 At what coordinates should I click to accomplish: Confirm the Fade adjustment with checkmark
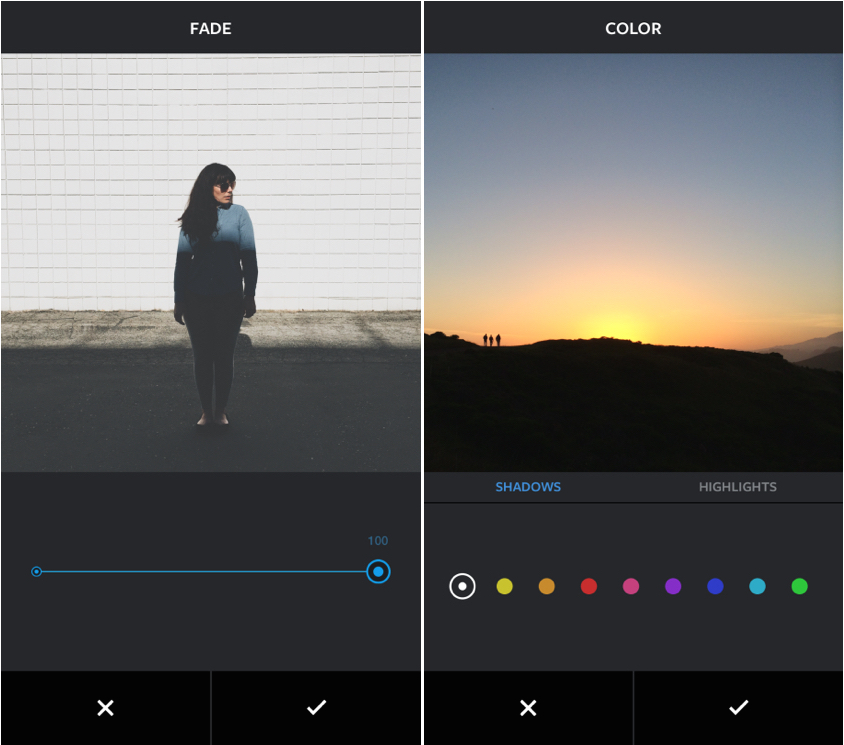click(316, 708)
